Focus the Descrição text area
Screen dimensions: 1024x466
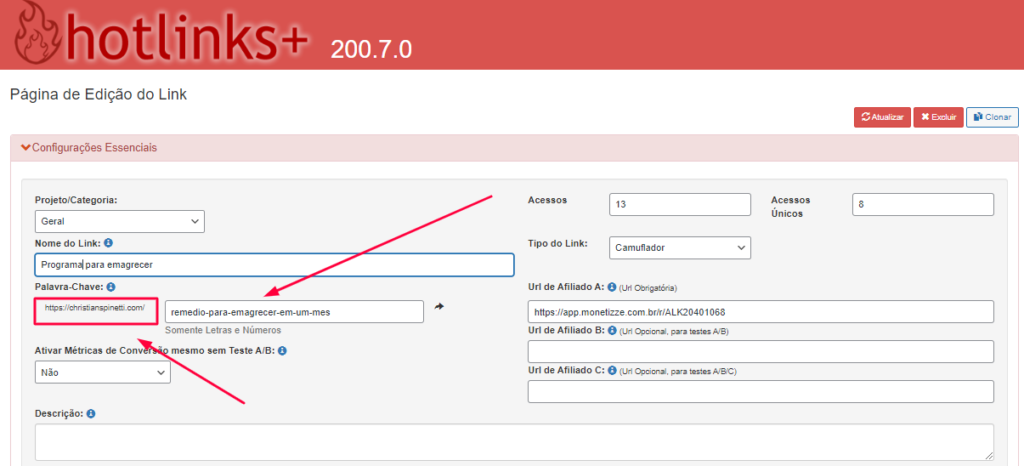[515, 443]
